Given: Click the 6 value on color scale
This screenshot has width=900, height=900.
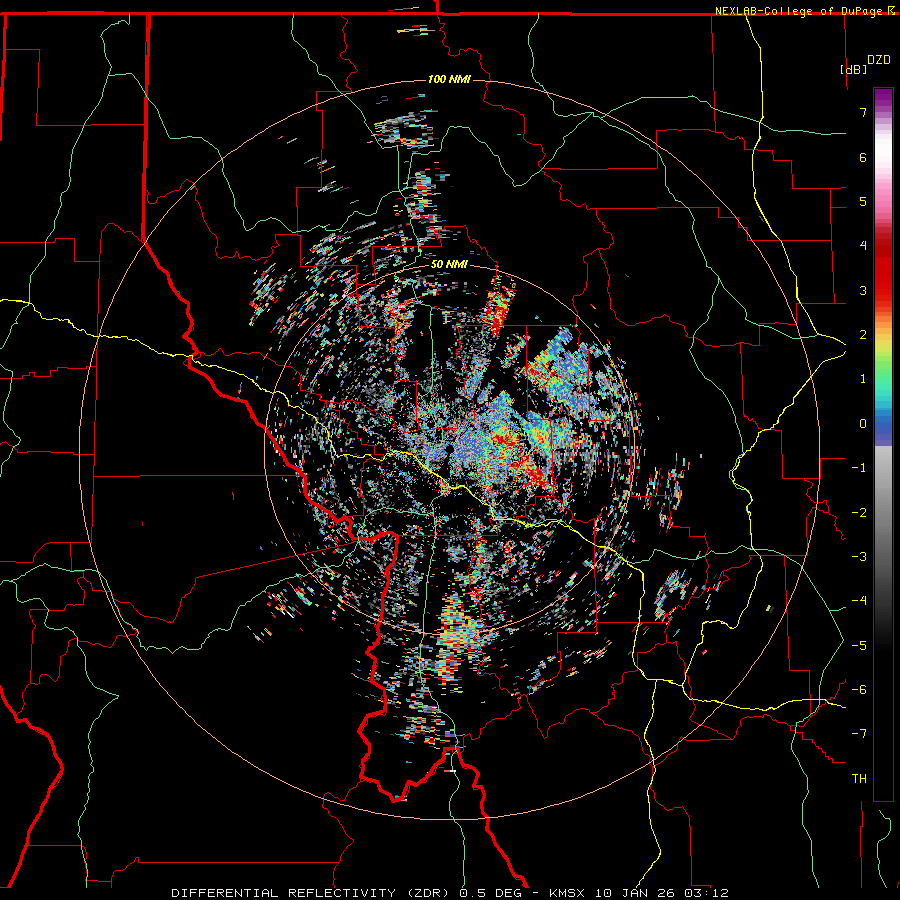Looking at the screenshot, I should [x=863, y=157].
